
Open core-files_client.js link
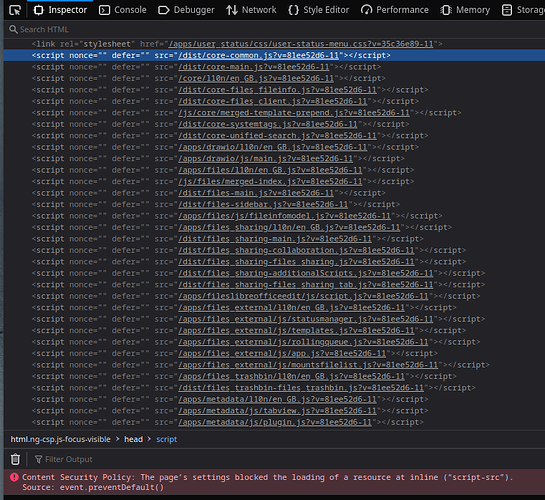pyautogui.click(x=273, y=101)
